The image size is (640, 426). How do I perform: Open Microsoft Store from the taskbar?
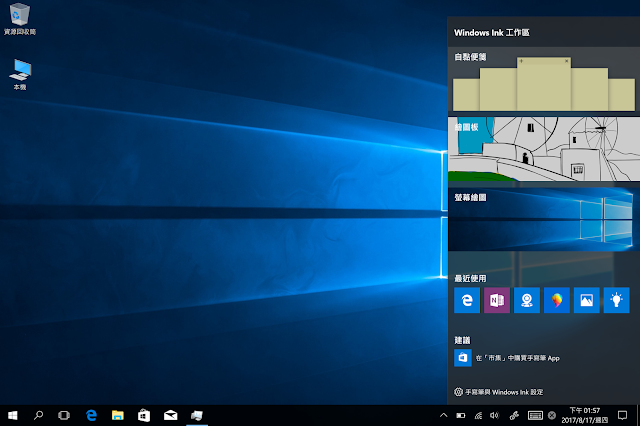pos(144,415)
